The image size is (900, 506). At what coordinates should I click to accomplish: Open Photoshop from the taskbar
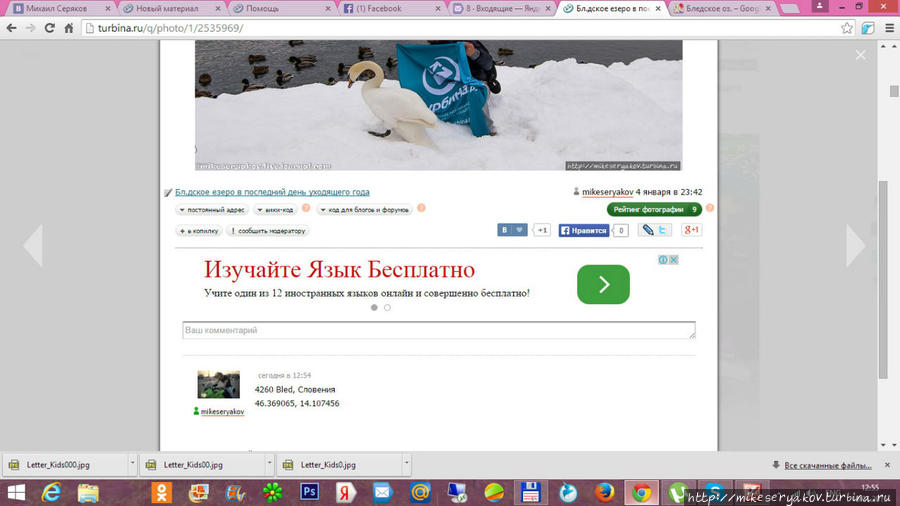coord(309,492)
